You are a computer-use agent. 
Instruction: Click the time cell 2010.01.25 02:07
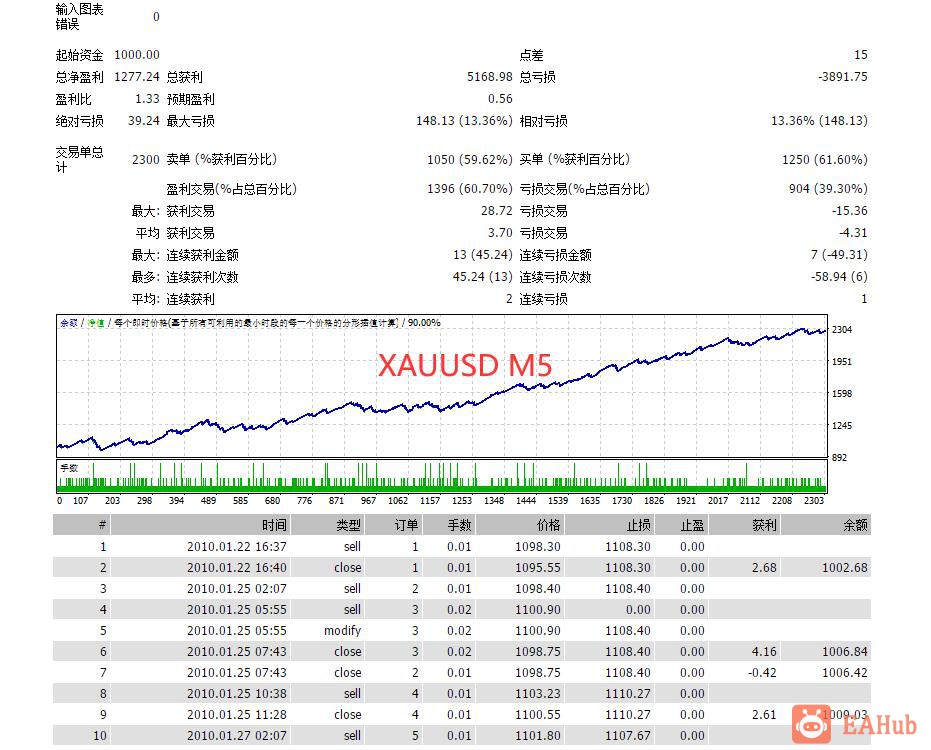237,588
